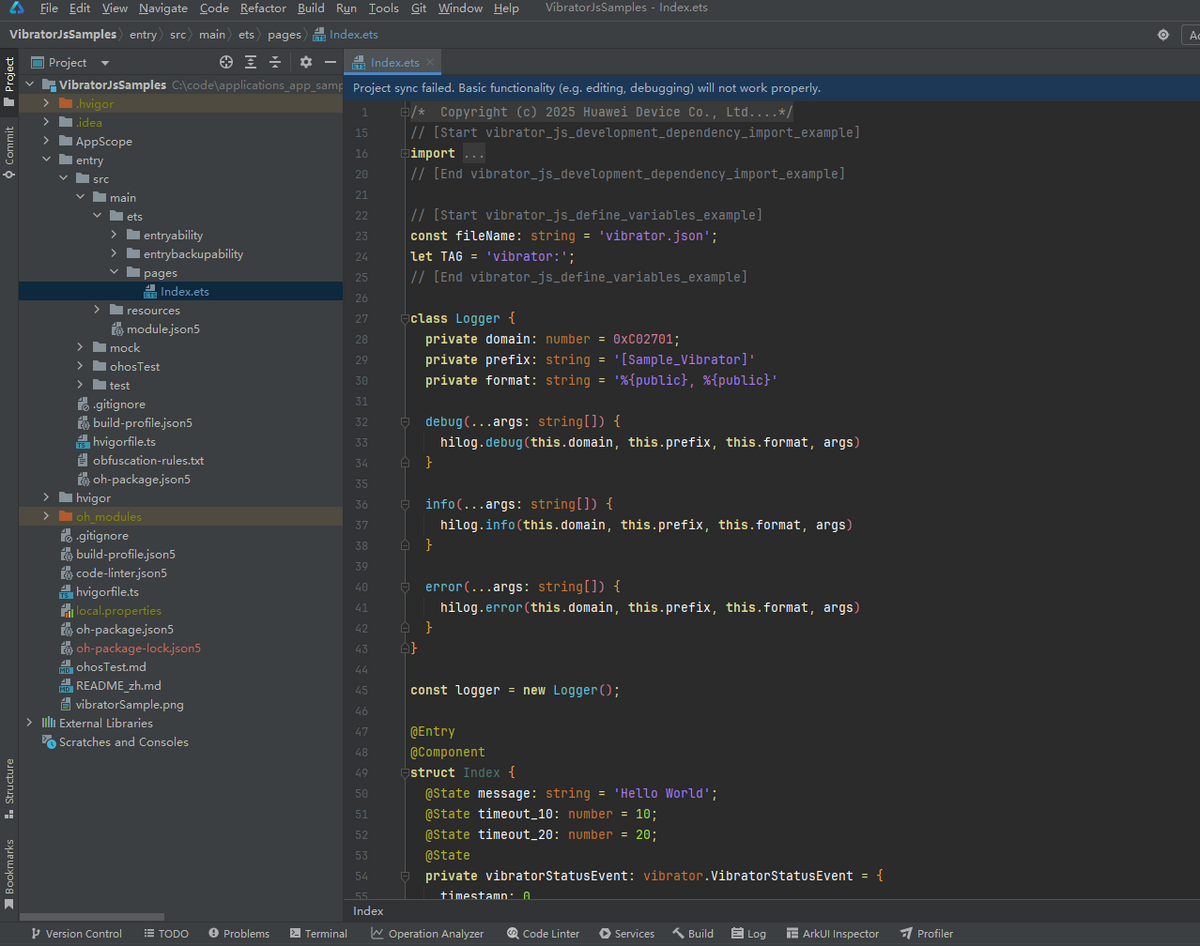Expand the oh_modules folder
The width and height of the screenshot is (1200, 946).
pos(46,517)
